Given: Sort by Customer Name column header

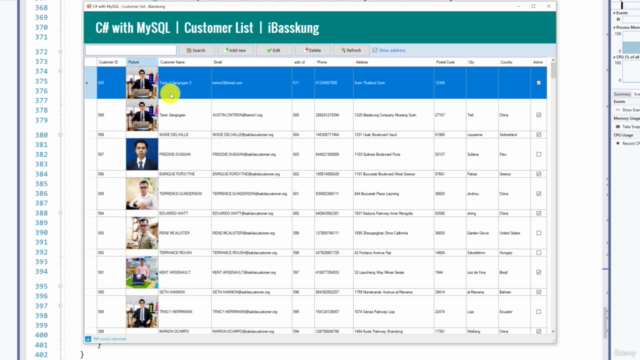Looking at the screenshot, I should (184, 62).
